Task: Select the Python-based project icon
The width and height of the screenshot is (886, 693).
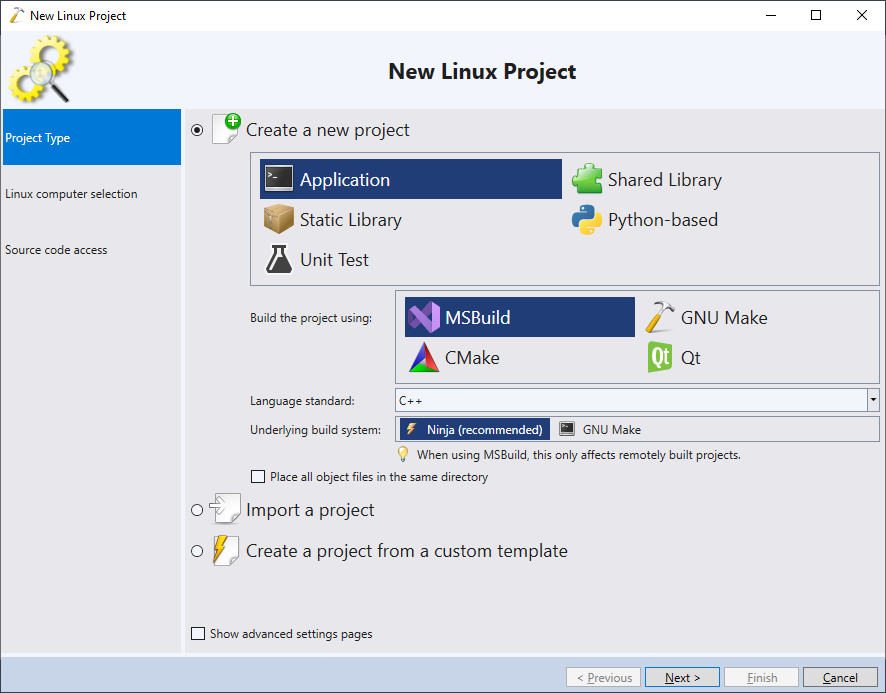Action: coord(587,220)
